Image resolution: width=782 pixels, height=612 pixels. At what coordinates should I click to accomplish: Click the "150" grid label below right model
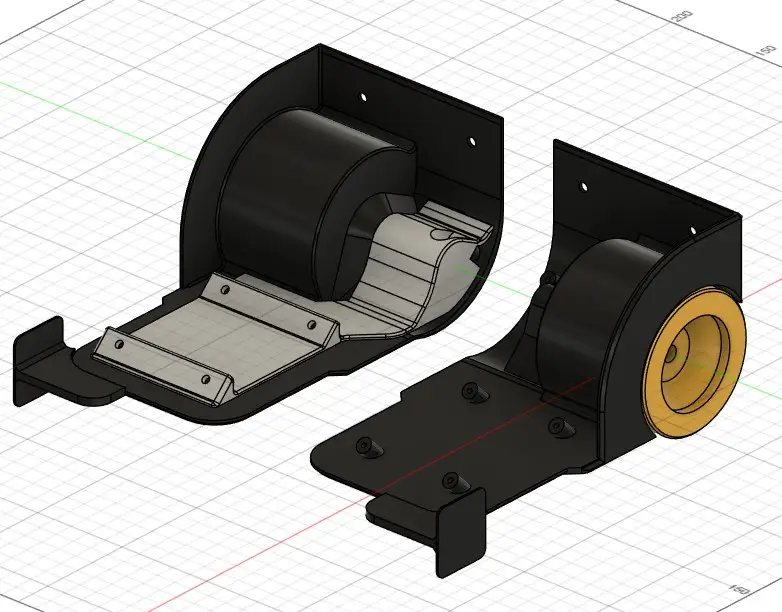pos(740,589)
